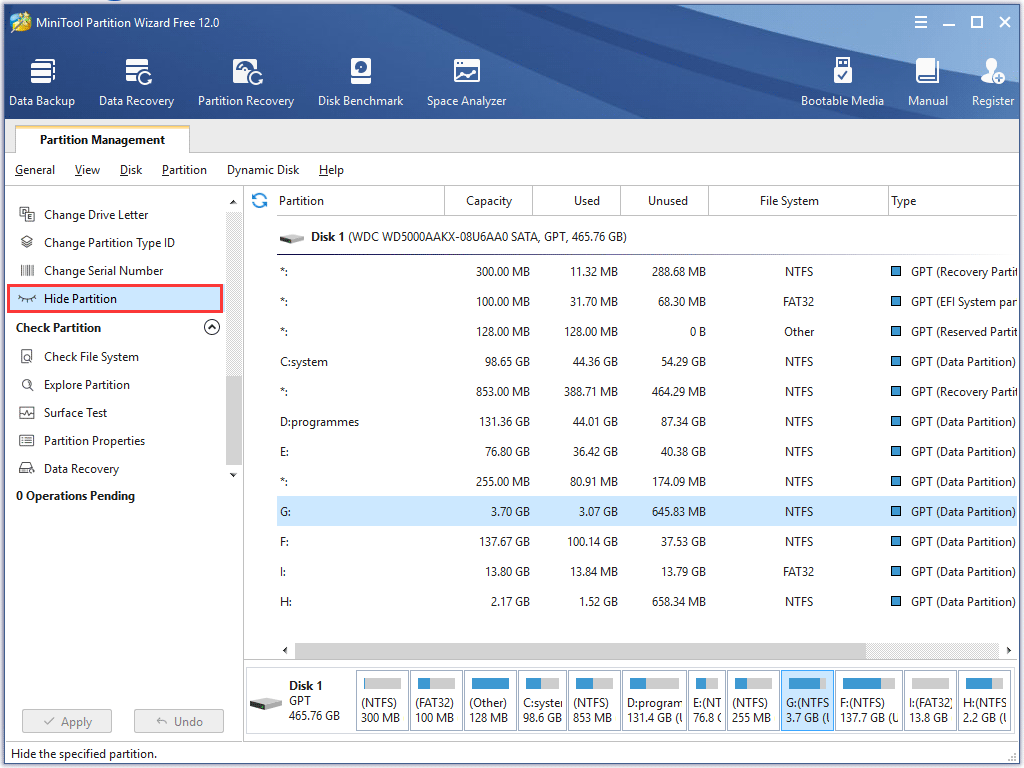Click the Undo button
Viewport: 1024px width, 768px height.
tap(179, 722)
